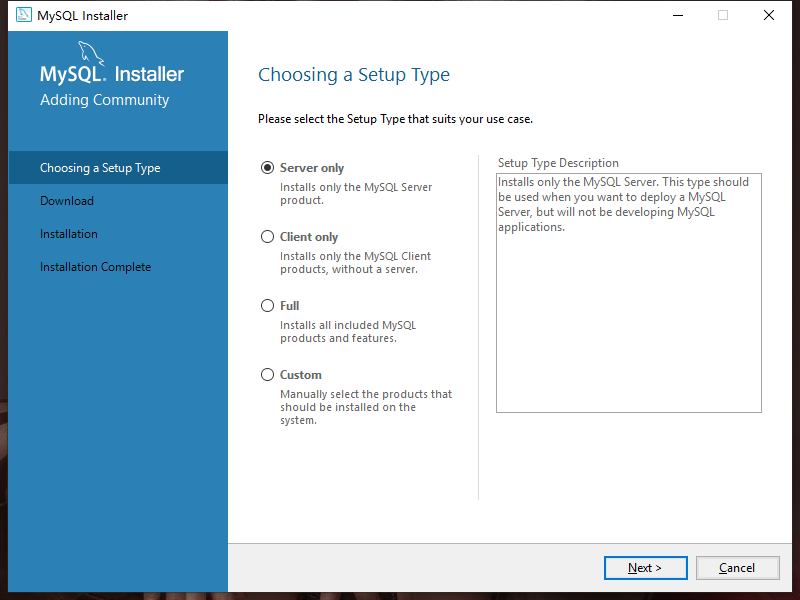Viewport: 800px width, 600px height.
Task: Click 'Installs only the MySQL Server product.' text
Action: click(356, 194)
